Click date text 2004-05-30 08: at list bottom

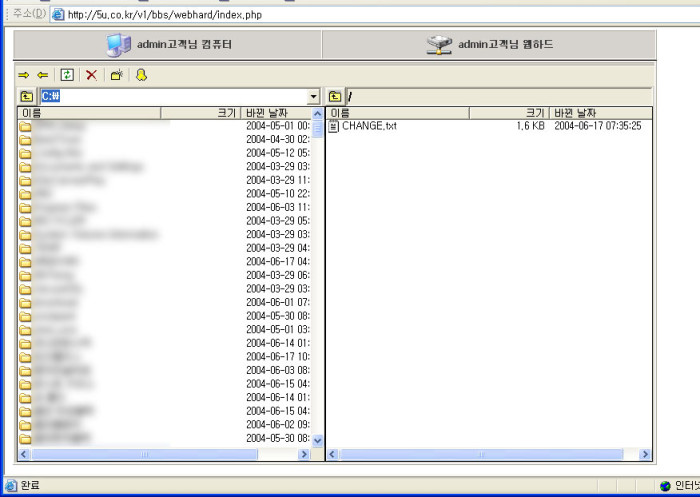click(x=278, y=438)
